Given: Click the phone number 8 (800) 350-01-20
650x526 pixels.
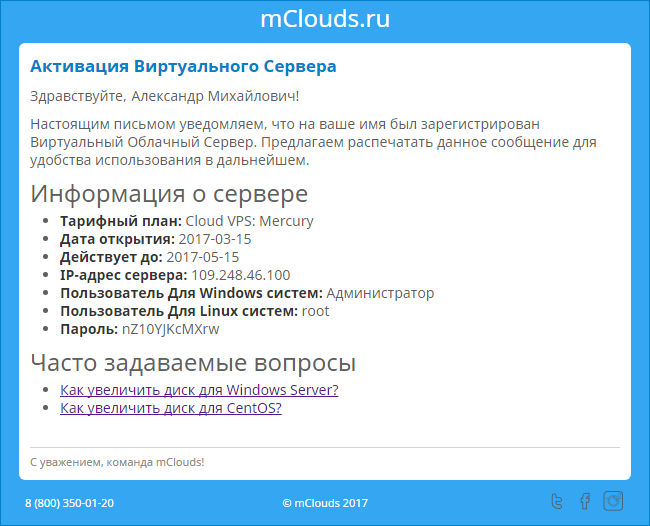Looking at the screenshot, I should (69, 503).
